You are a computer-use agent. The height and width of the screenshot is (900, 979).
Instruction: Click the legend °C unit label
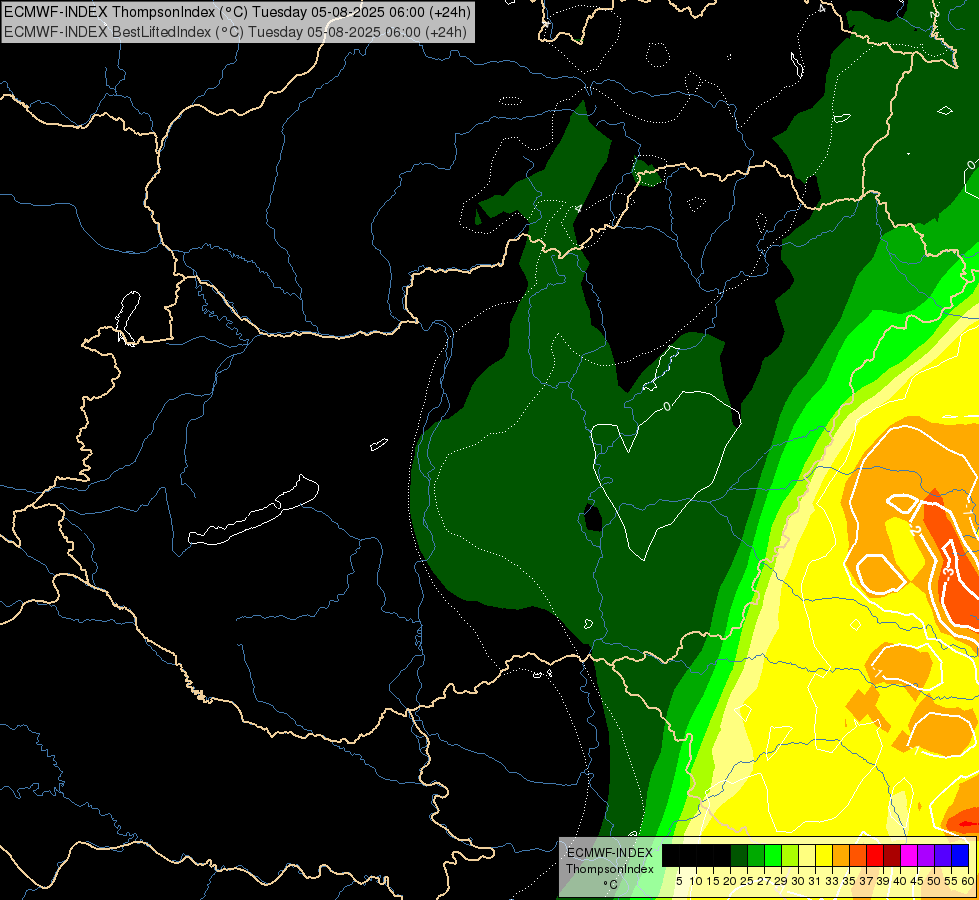[x=610, y=885]
